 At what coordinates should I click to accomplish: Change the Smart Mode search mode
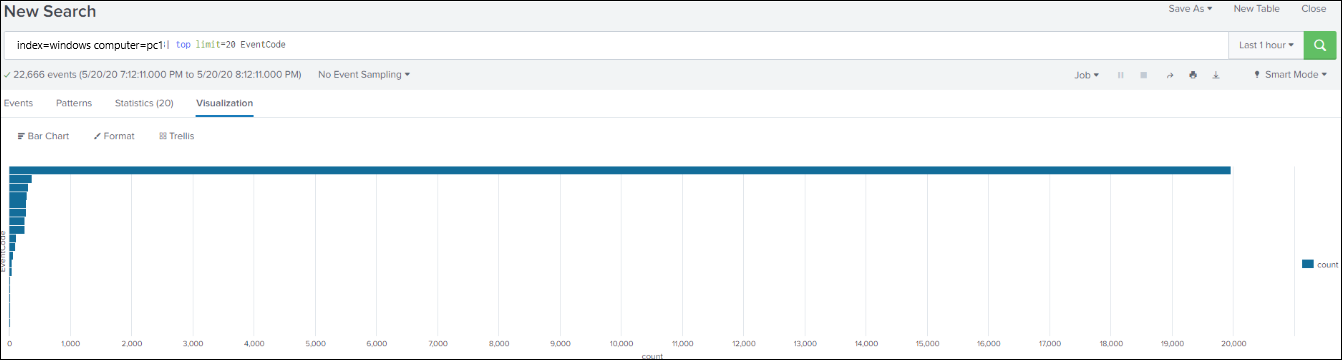coord(1290,75)
